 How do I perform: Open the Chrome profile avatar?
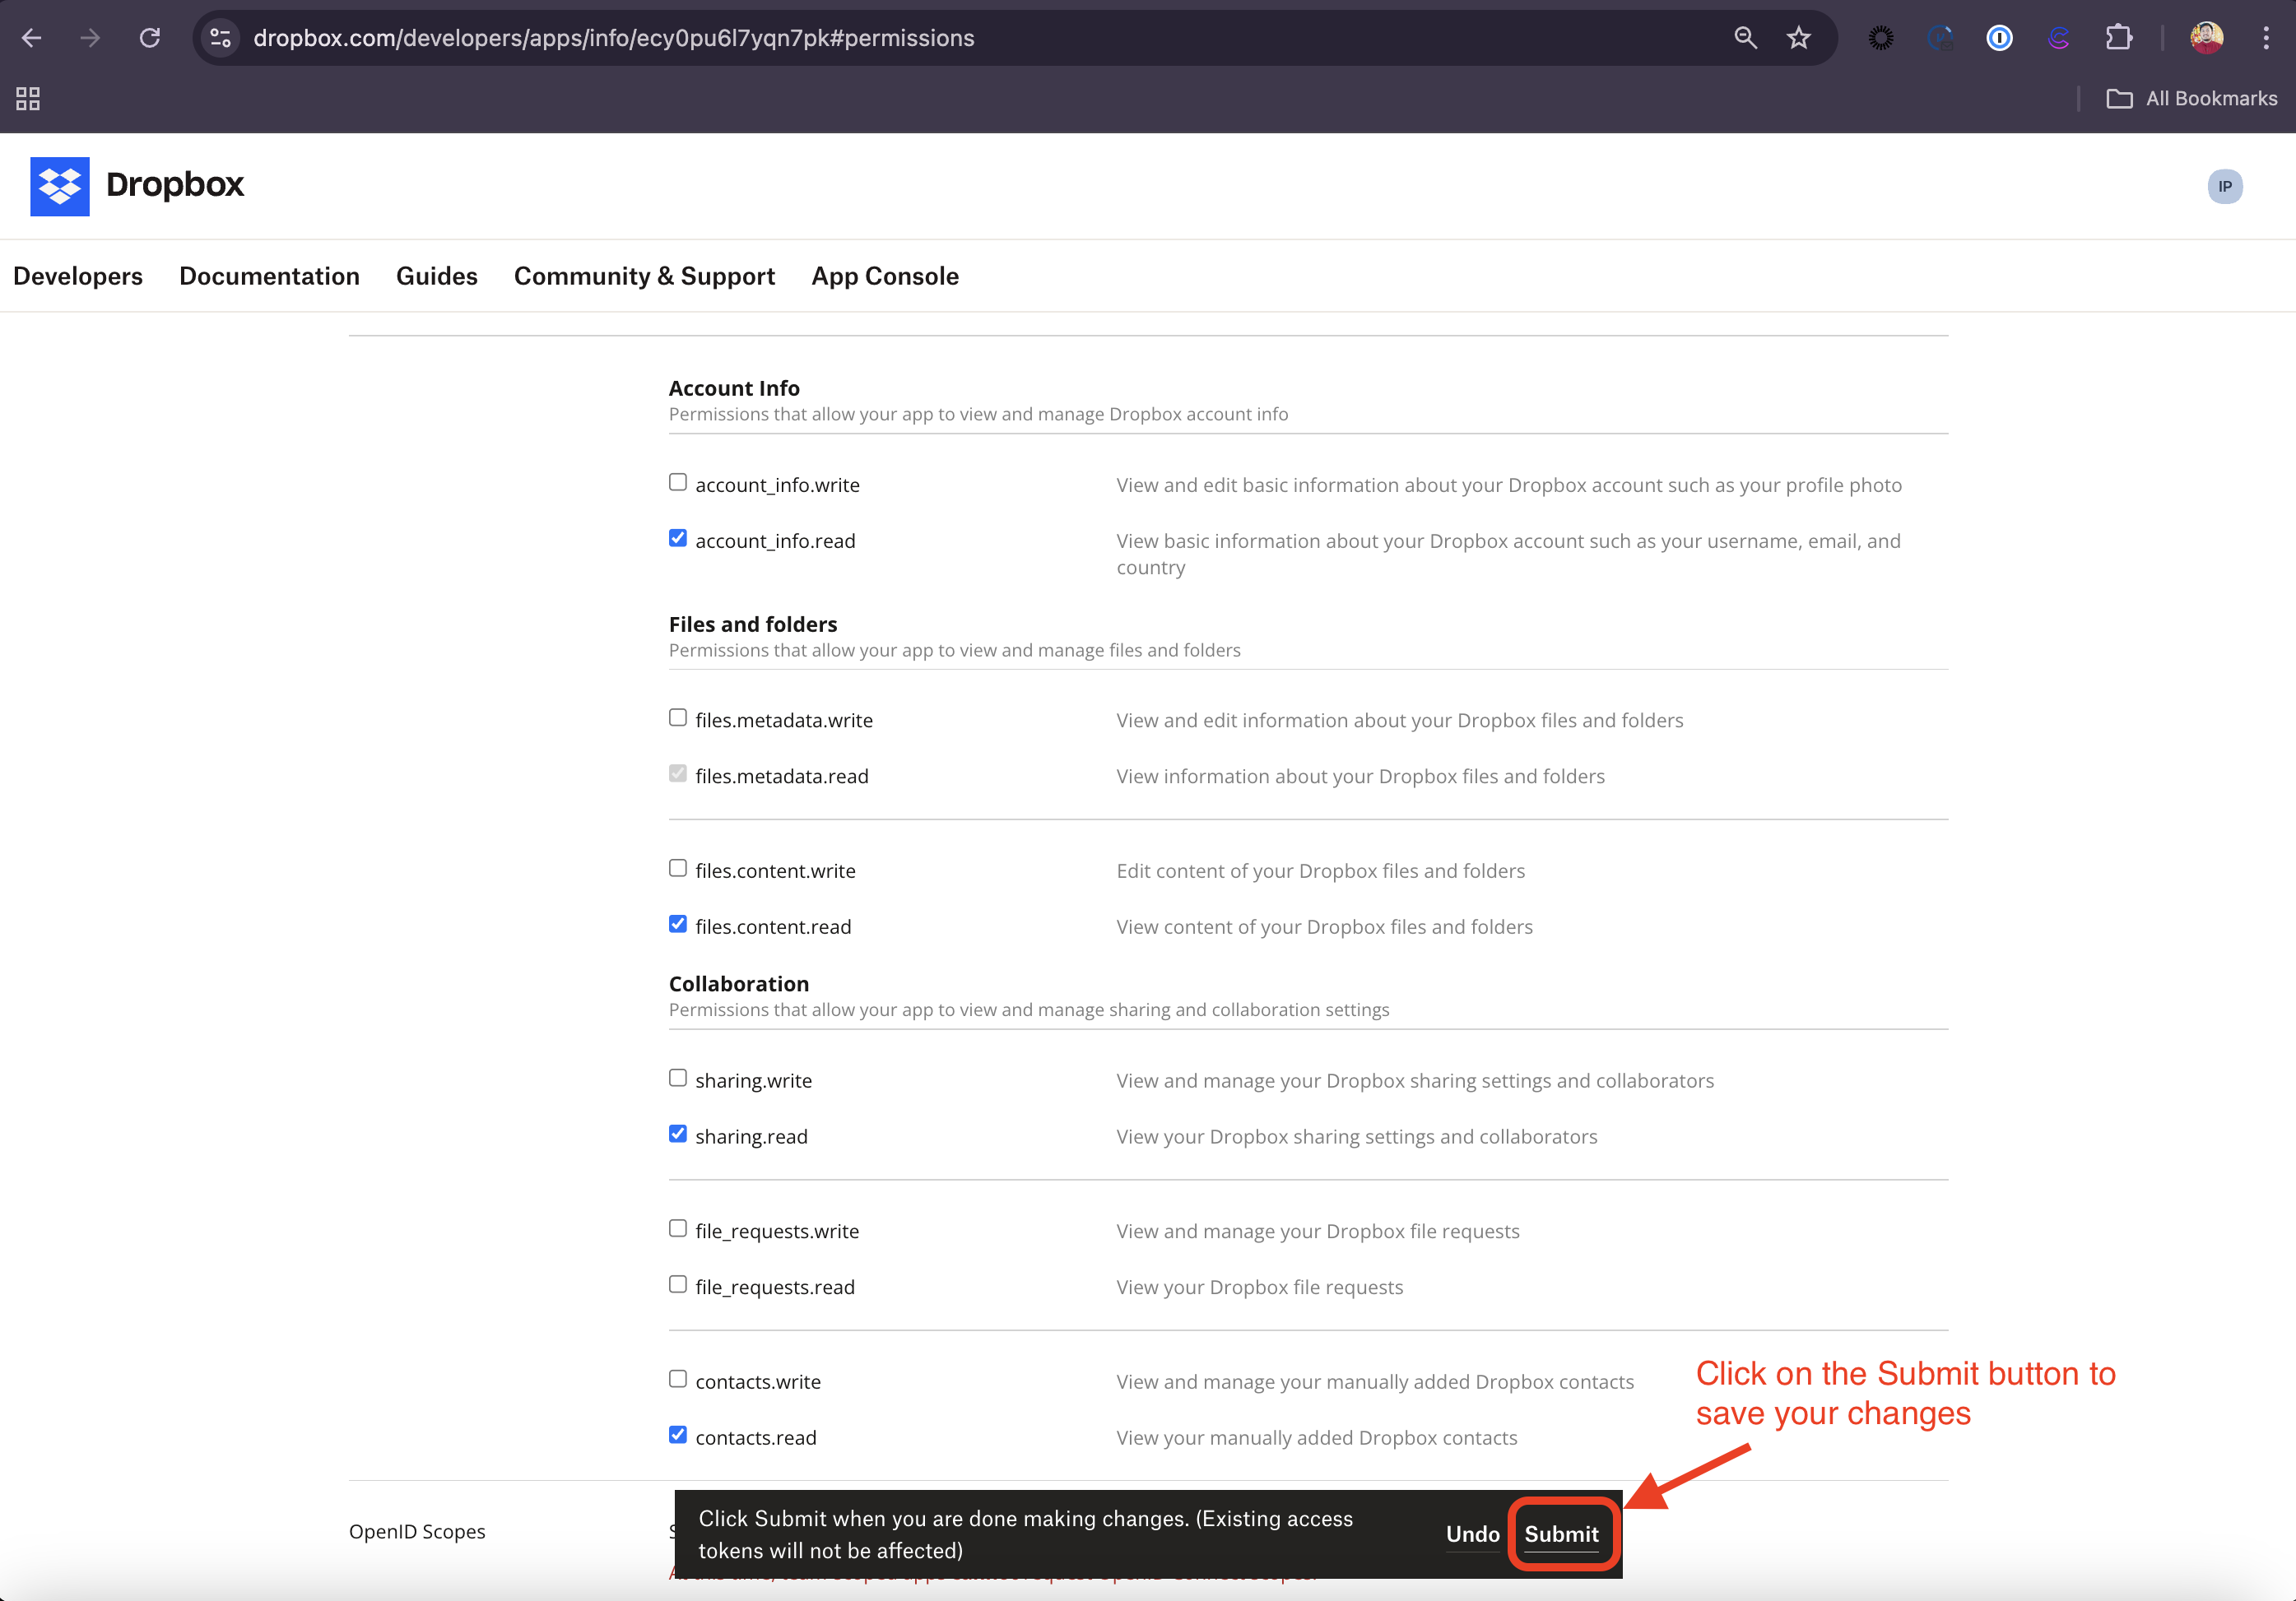pyautogui.click(x=2207, y=38)
